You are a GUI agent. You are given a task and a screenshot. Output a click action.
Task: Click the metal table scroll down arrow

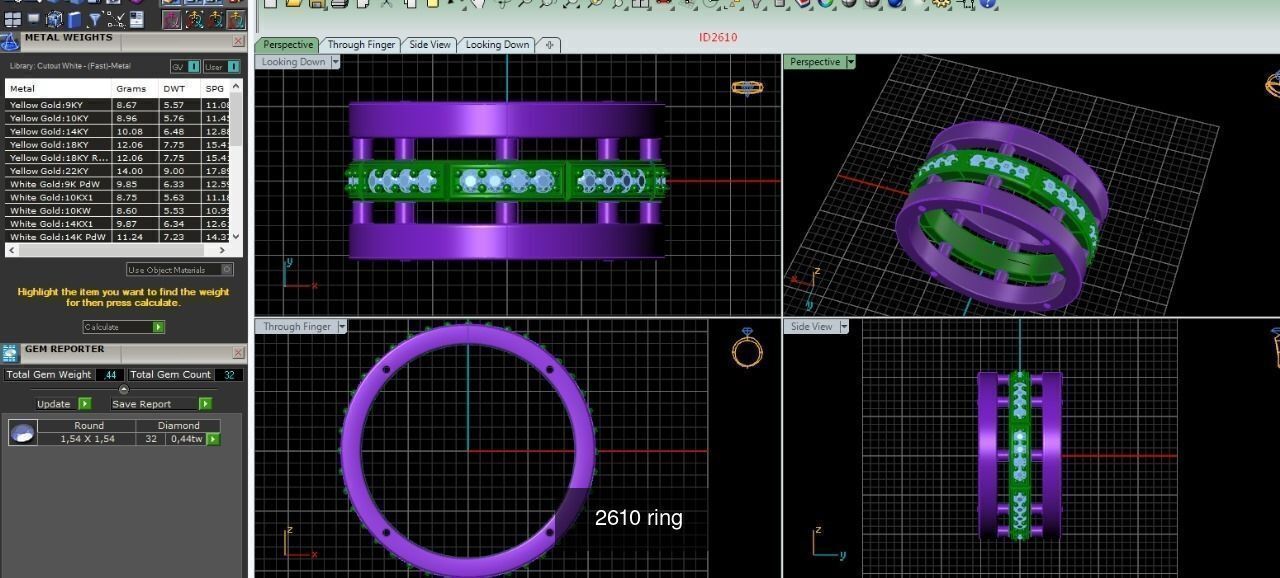[x=236, y=236]
